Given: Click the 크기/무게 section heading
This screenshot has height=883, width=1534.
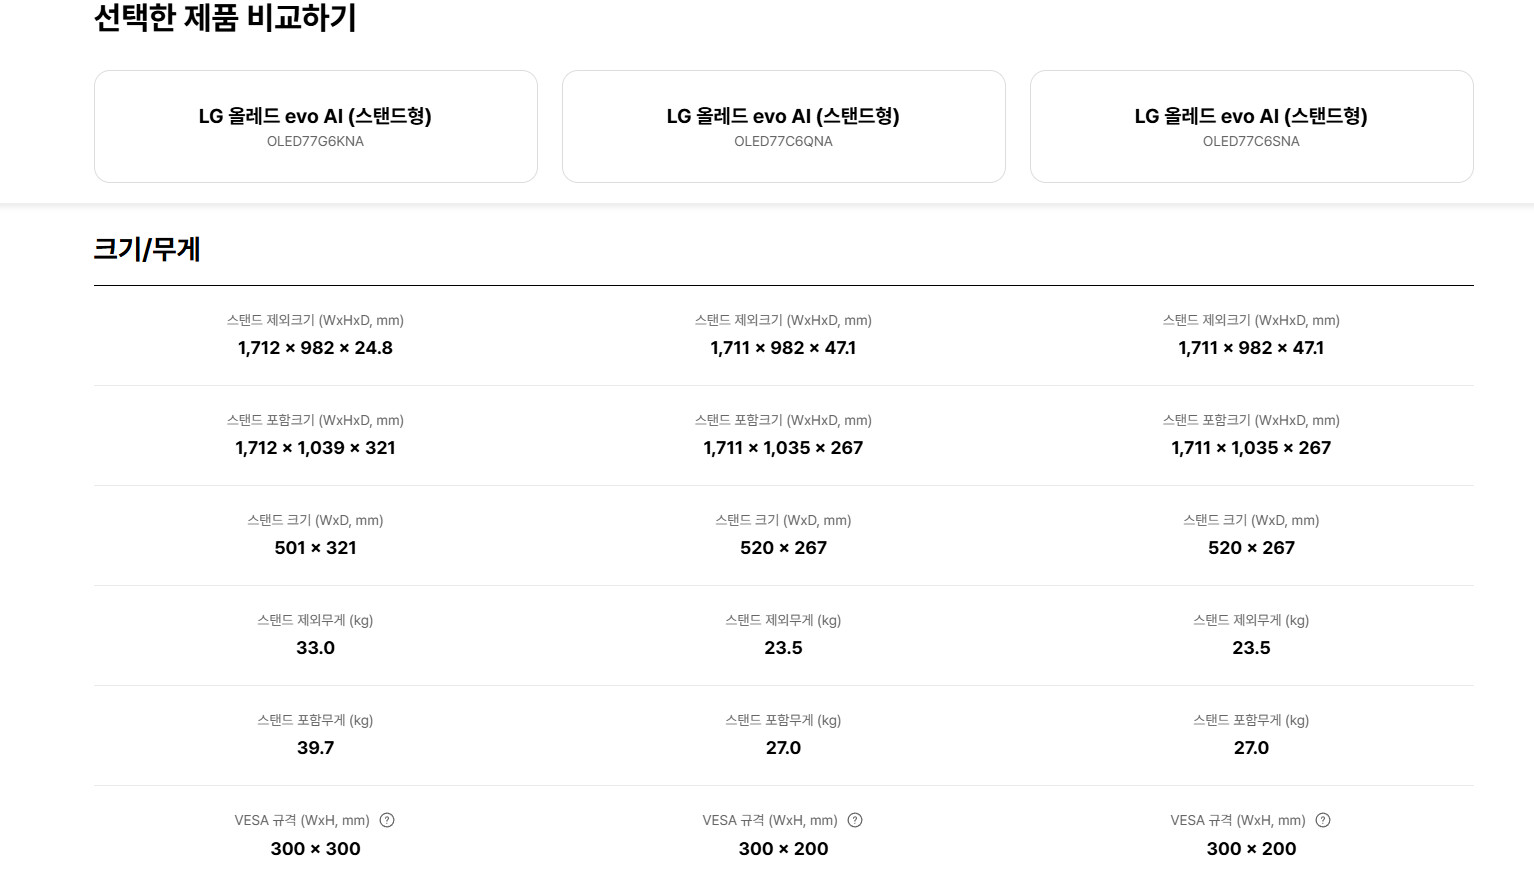Looking at the screenshot, I should (x=147, y=249).
